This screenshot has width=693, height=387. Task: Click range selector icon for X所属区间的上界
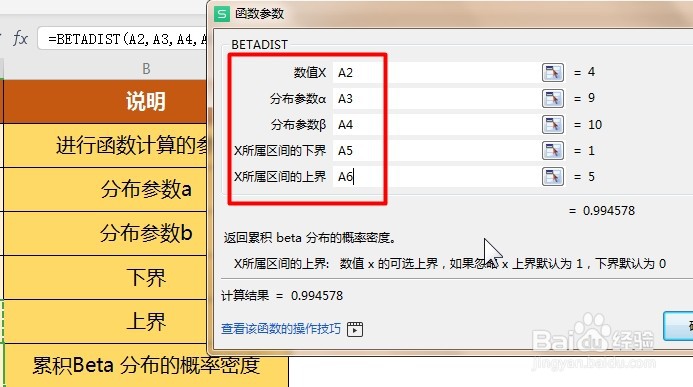pyautogui.click(x=552, y=177)
